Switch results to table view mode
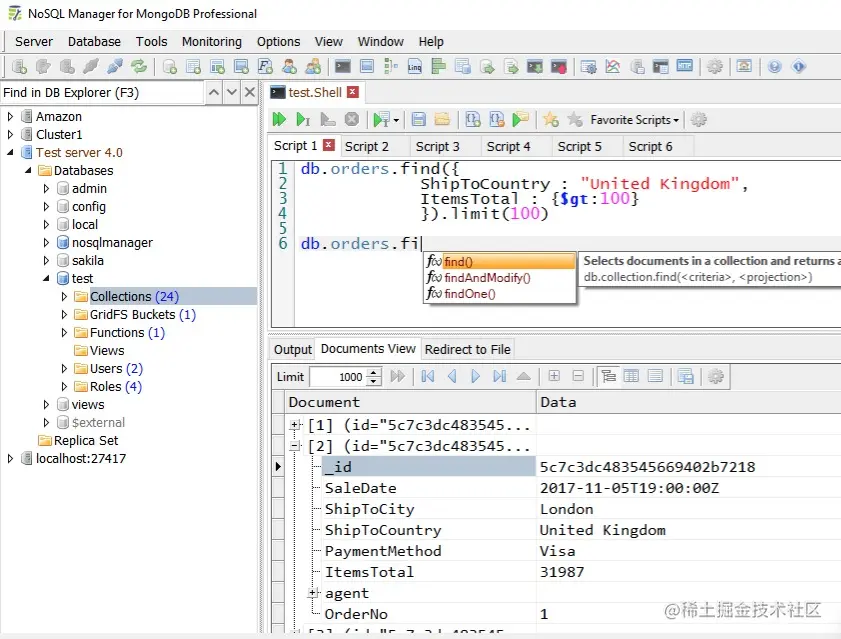 click(x=631, y=376)
